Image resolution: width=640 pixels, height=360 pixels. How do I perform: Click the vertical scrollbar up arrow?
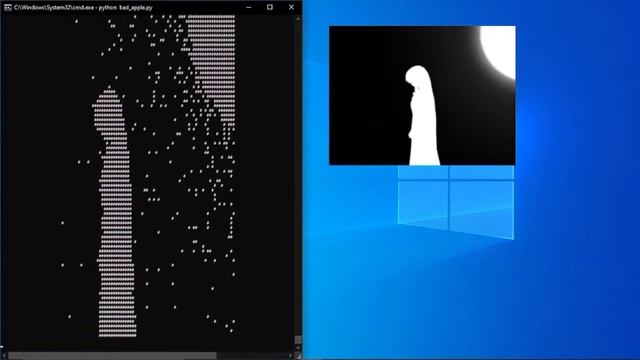click(298, 19)
